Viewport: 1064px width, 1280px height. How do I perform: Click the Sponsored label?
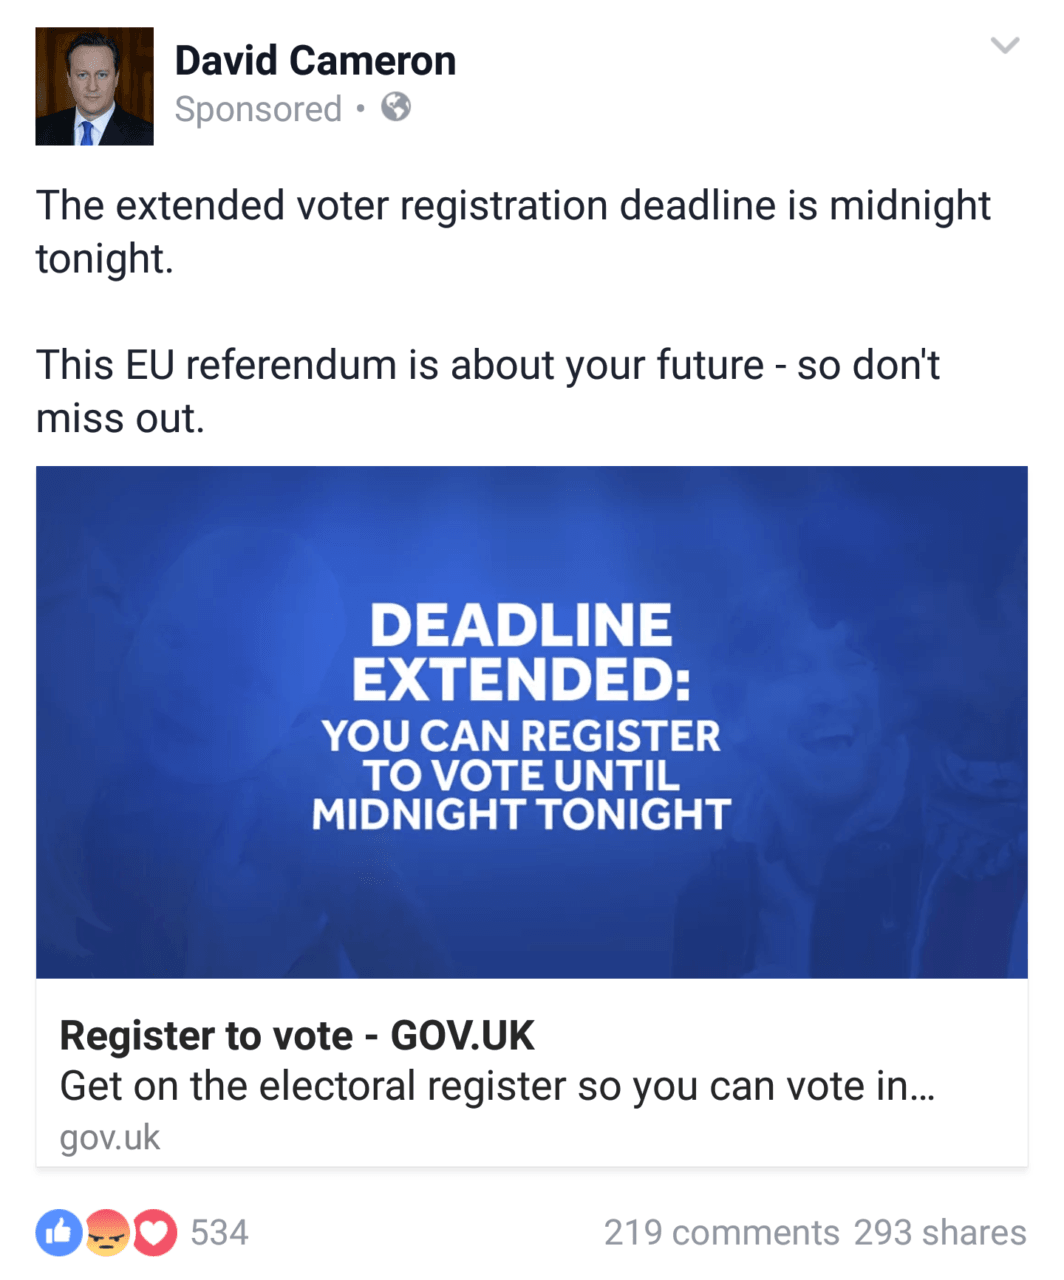pyautogui.click(x=258, y=108)
